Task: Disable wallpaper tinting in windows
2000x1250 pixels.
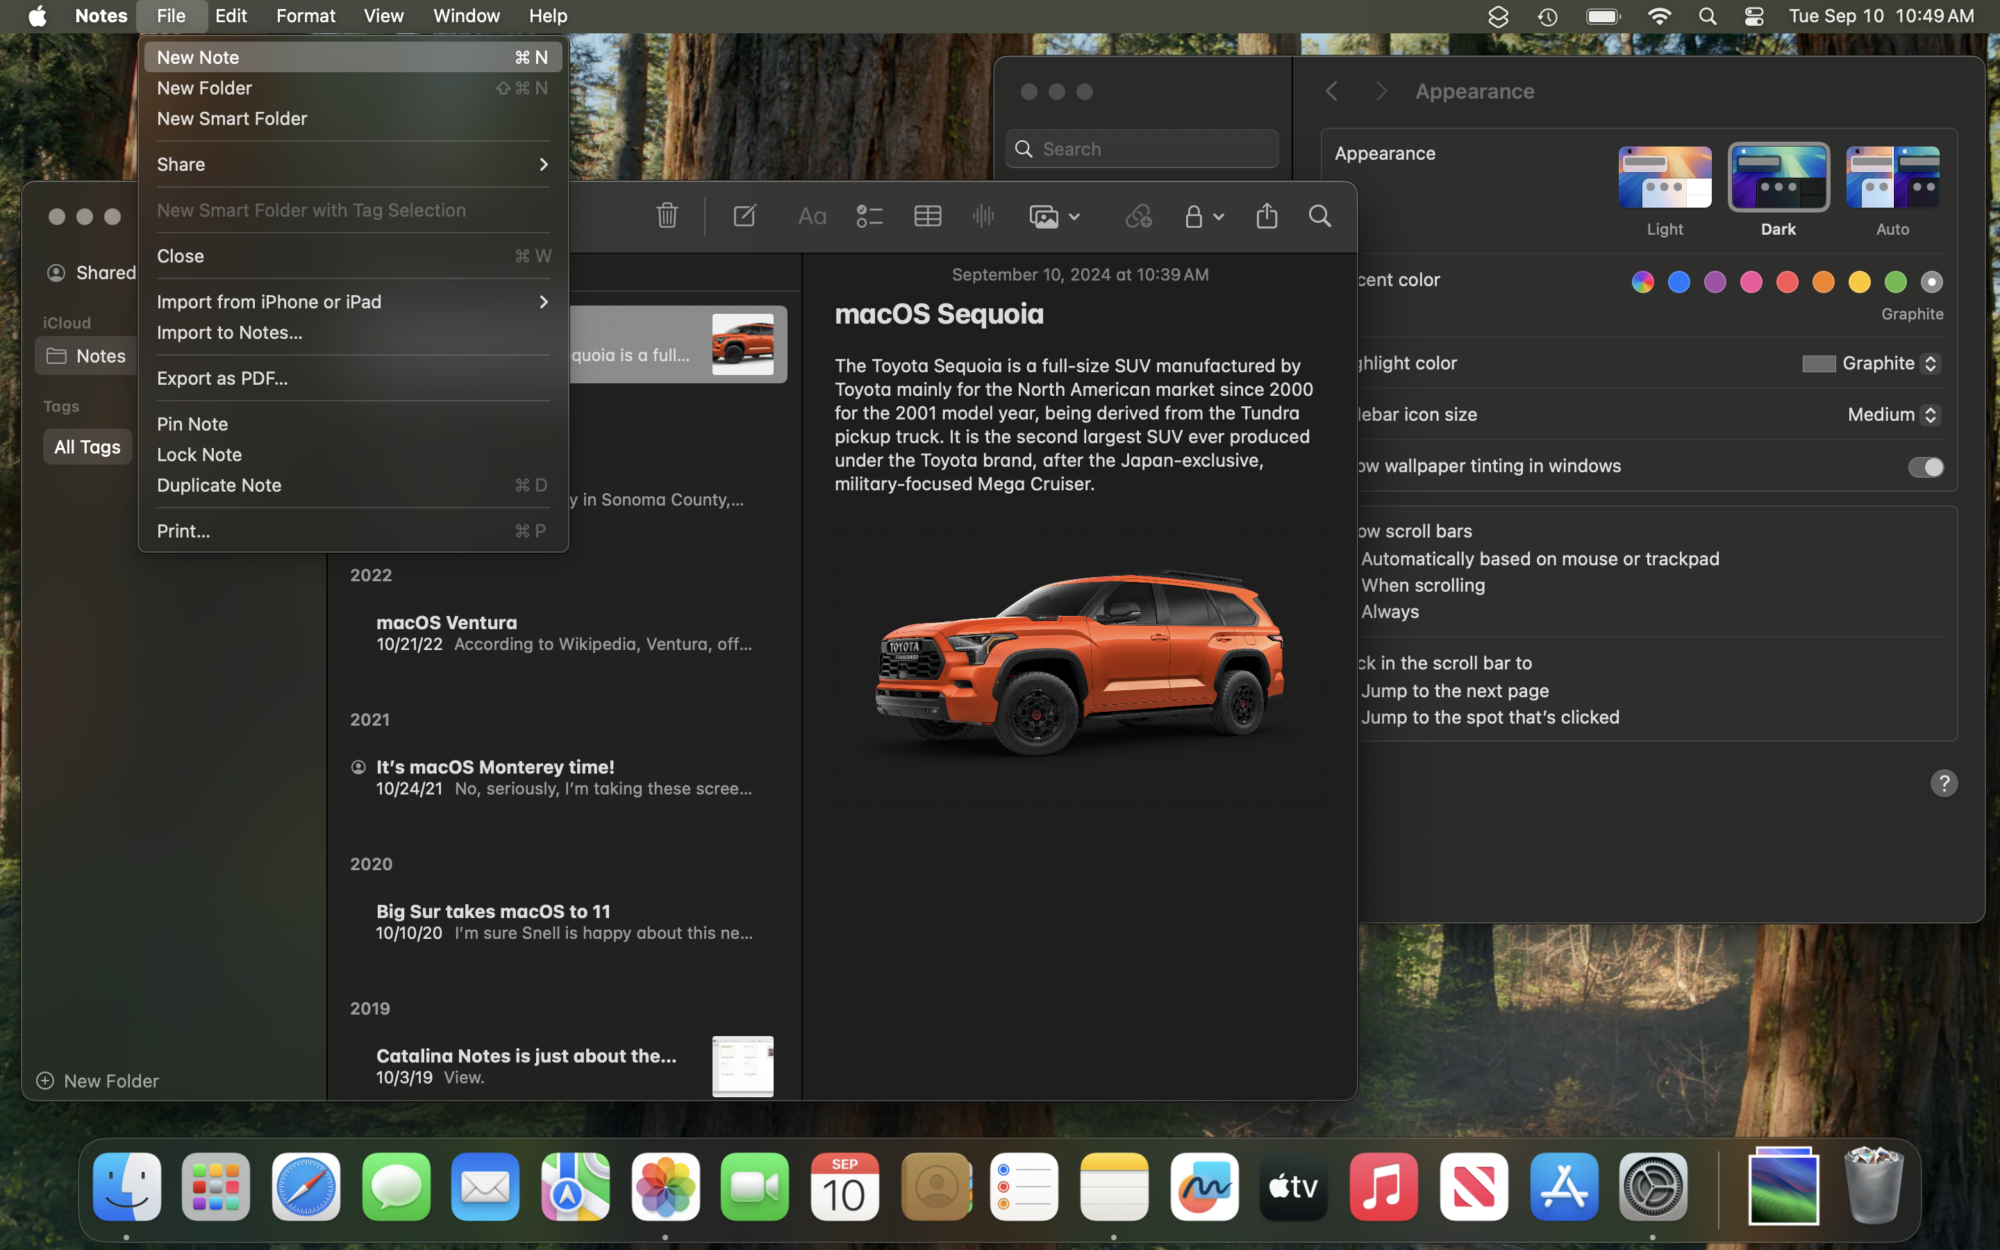Action: (x=1925, y=466)
